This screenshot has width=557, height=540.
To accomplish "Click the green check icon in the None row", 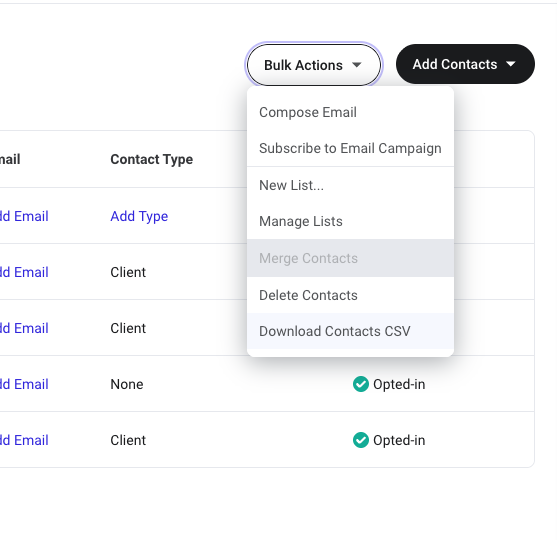I will (361, 384).
